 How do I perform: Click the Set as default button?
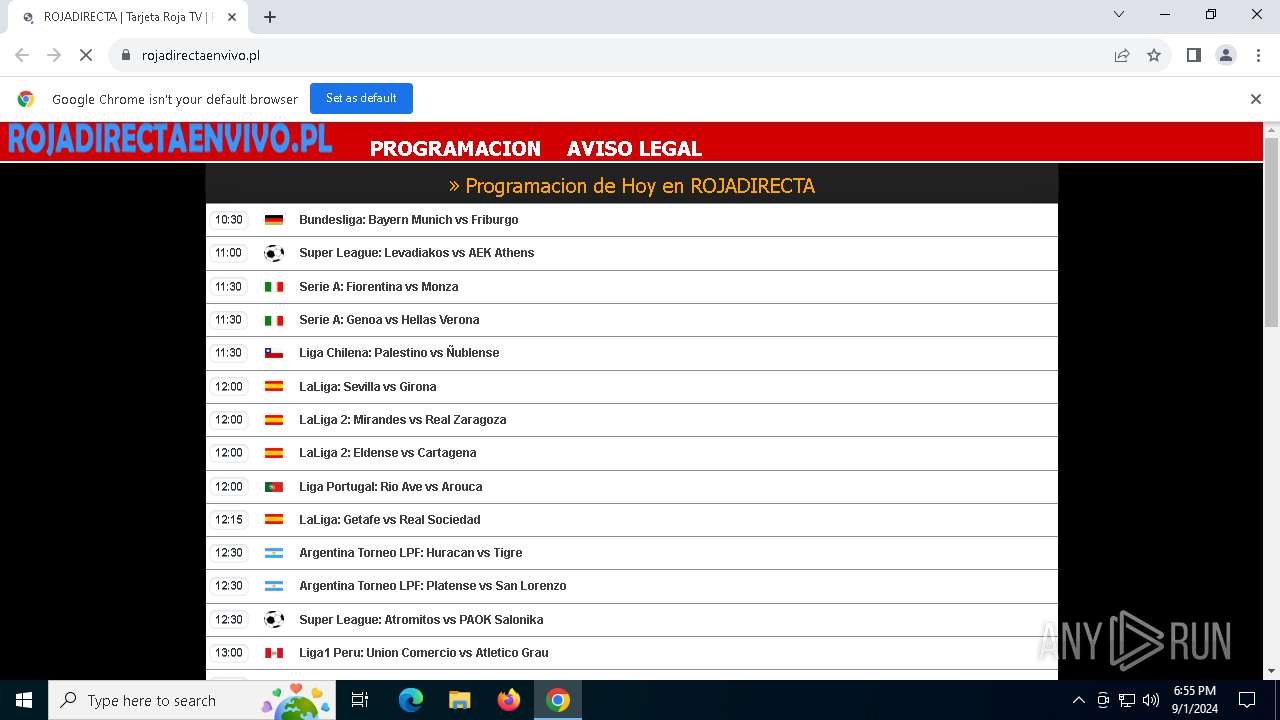point(361,98)
